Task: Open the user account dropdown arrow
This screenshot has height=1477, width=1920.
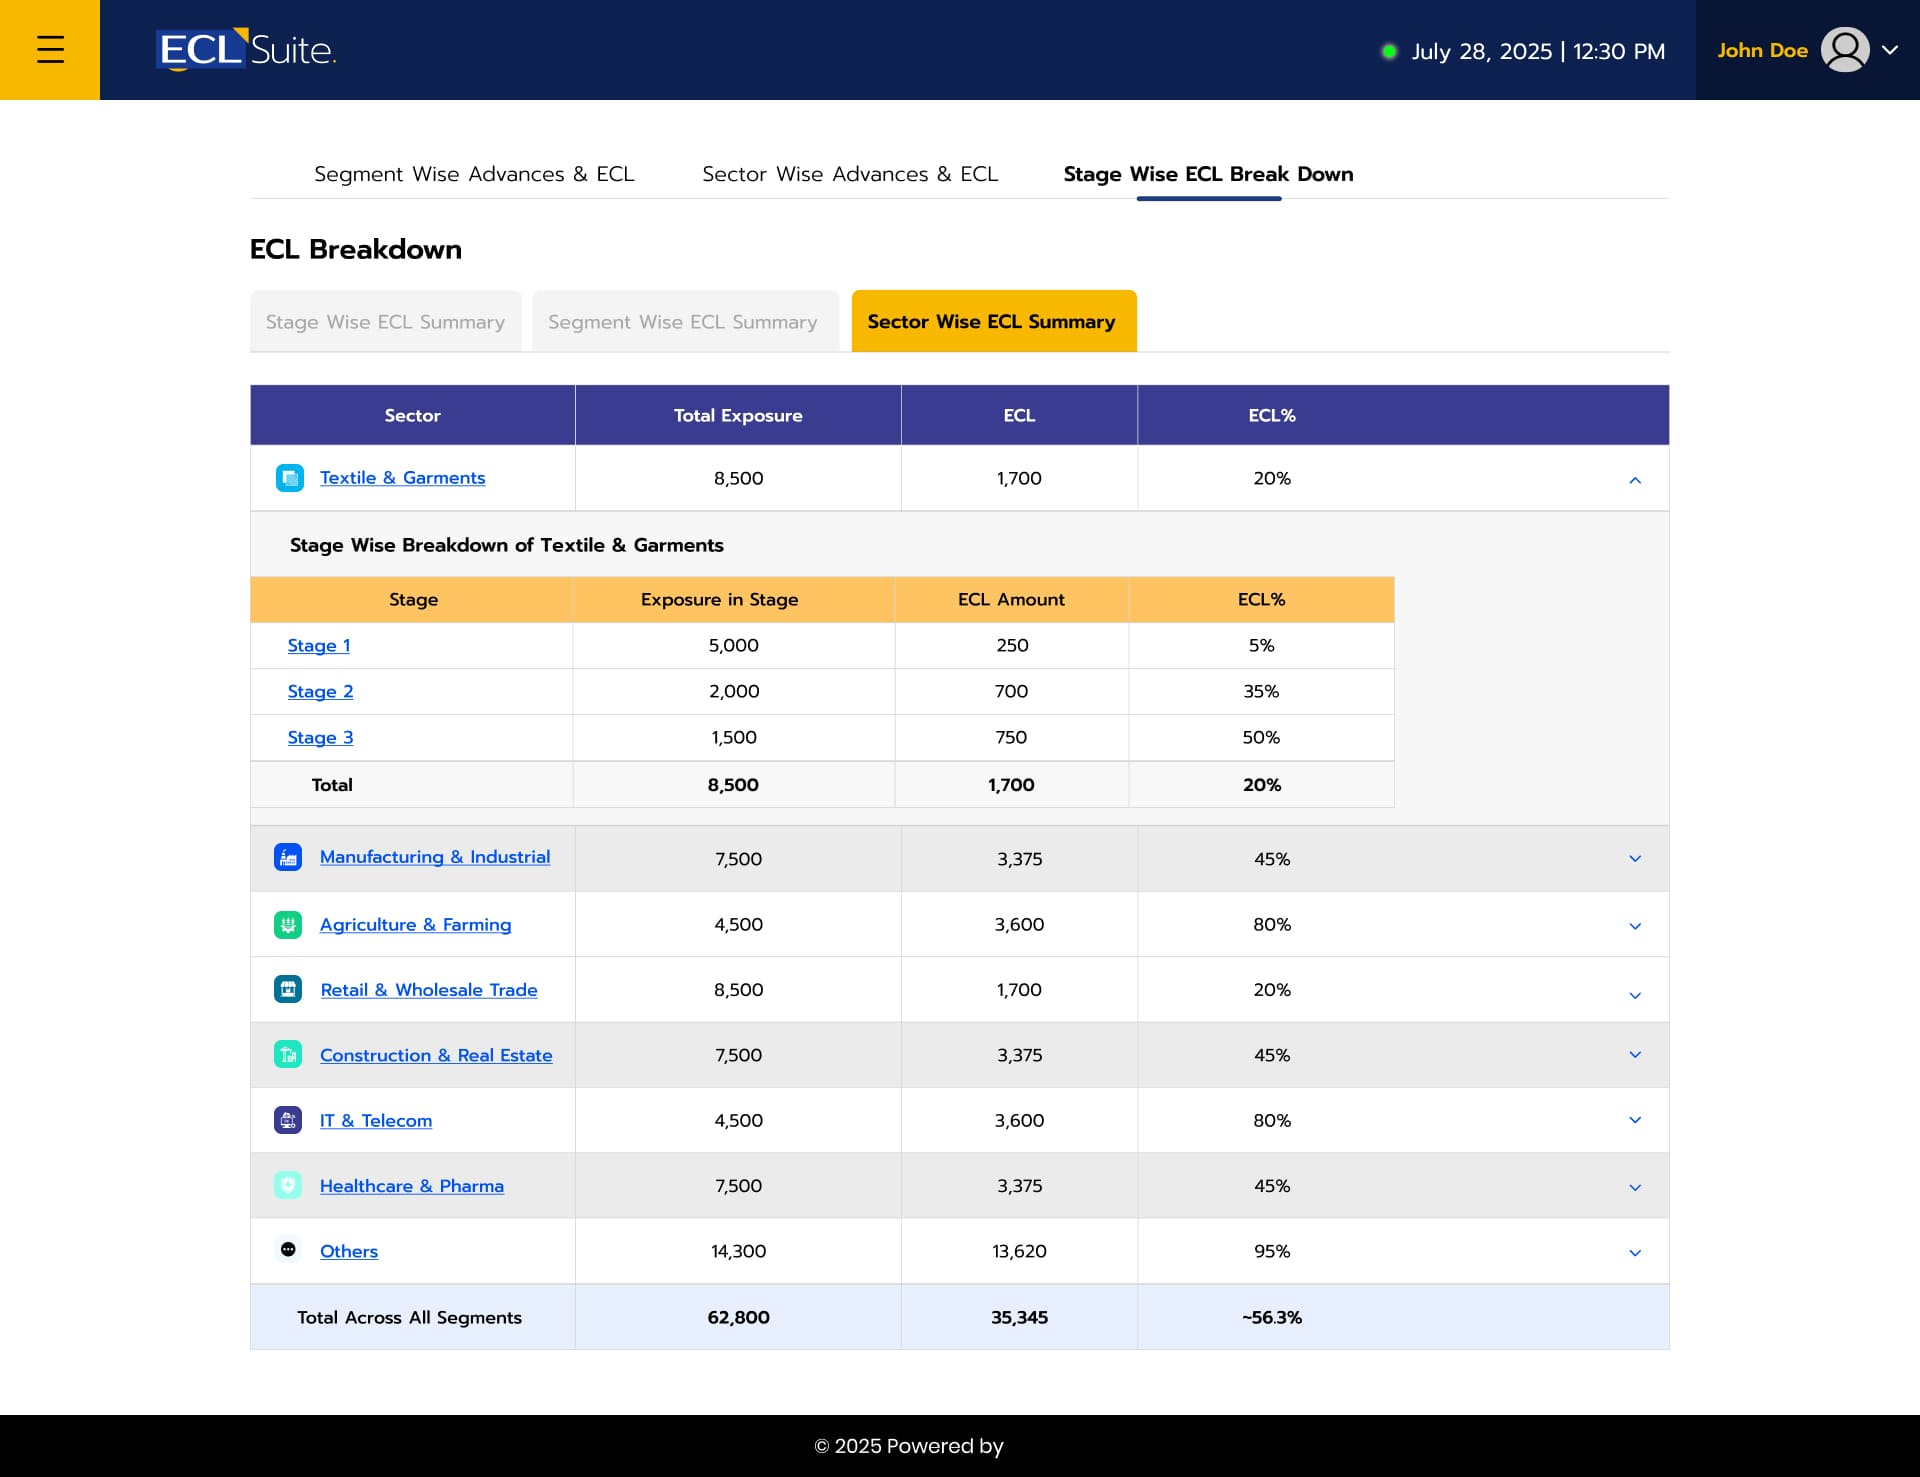Action: click(x=1890, y=50)
